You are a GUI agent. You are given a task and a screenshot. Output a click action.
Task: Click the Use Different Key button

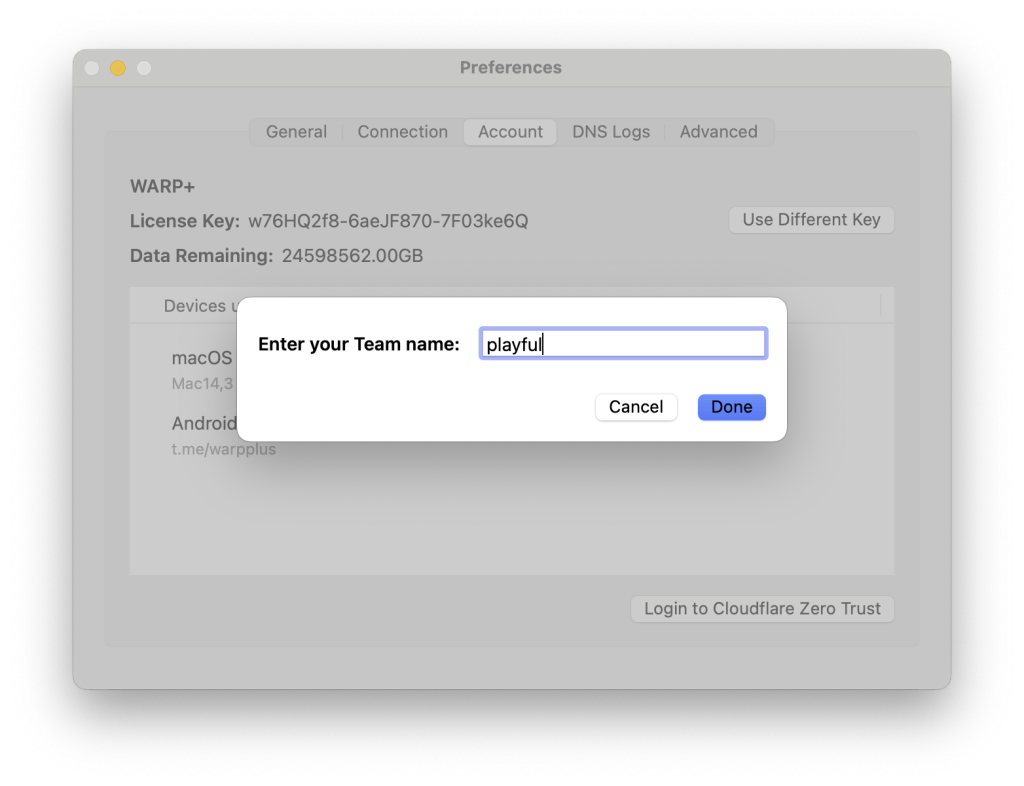(811, 220)
